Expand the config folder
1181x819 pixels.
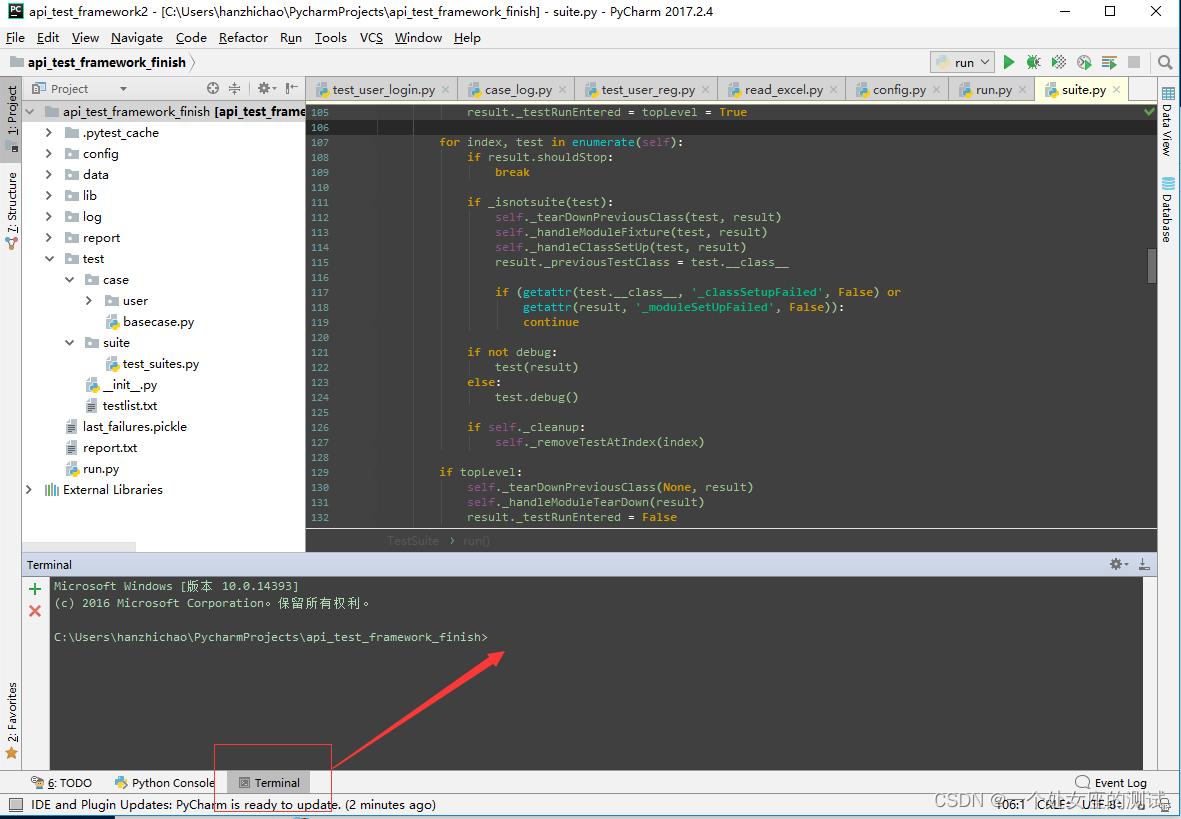(x=49, y=154)
